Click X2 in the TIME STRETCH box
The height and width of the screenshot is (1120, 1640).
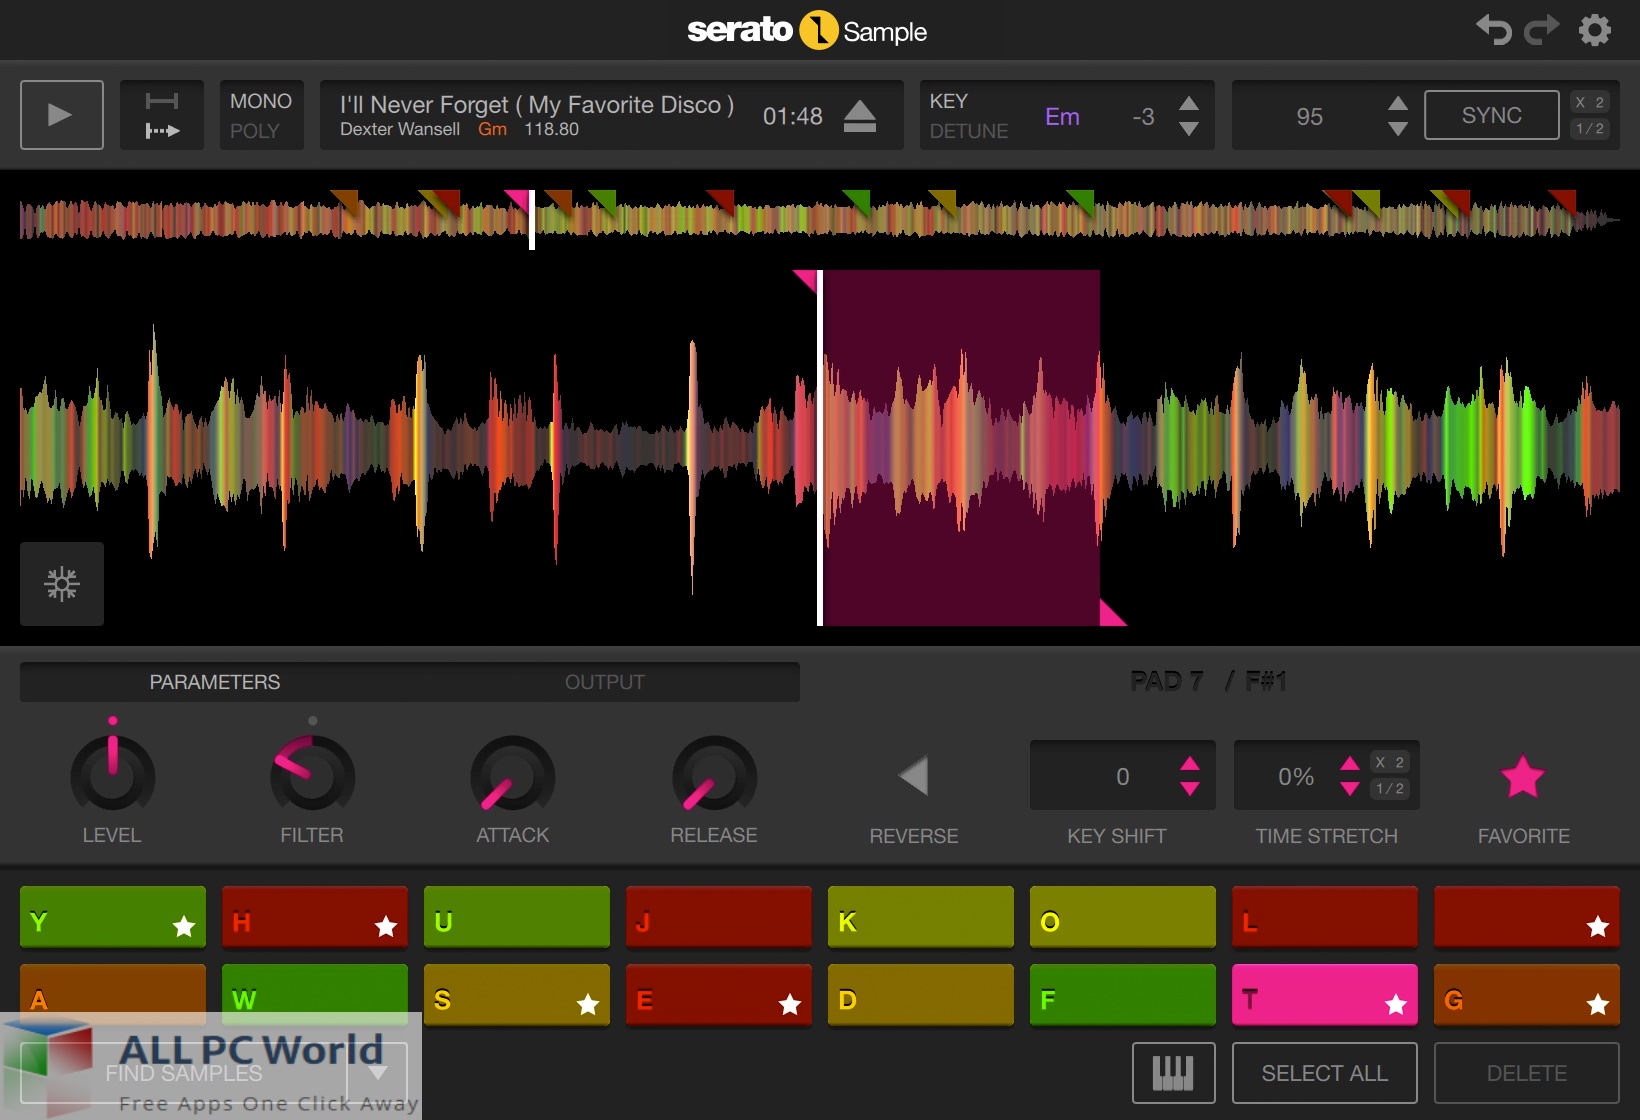(1390, 762)
